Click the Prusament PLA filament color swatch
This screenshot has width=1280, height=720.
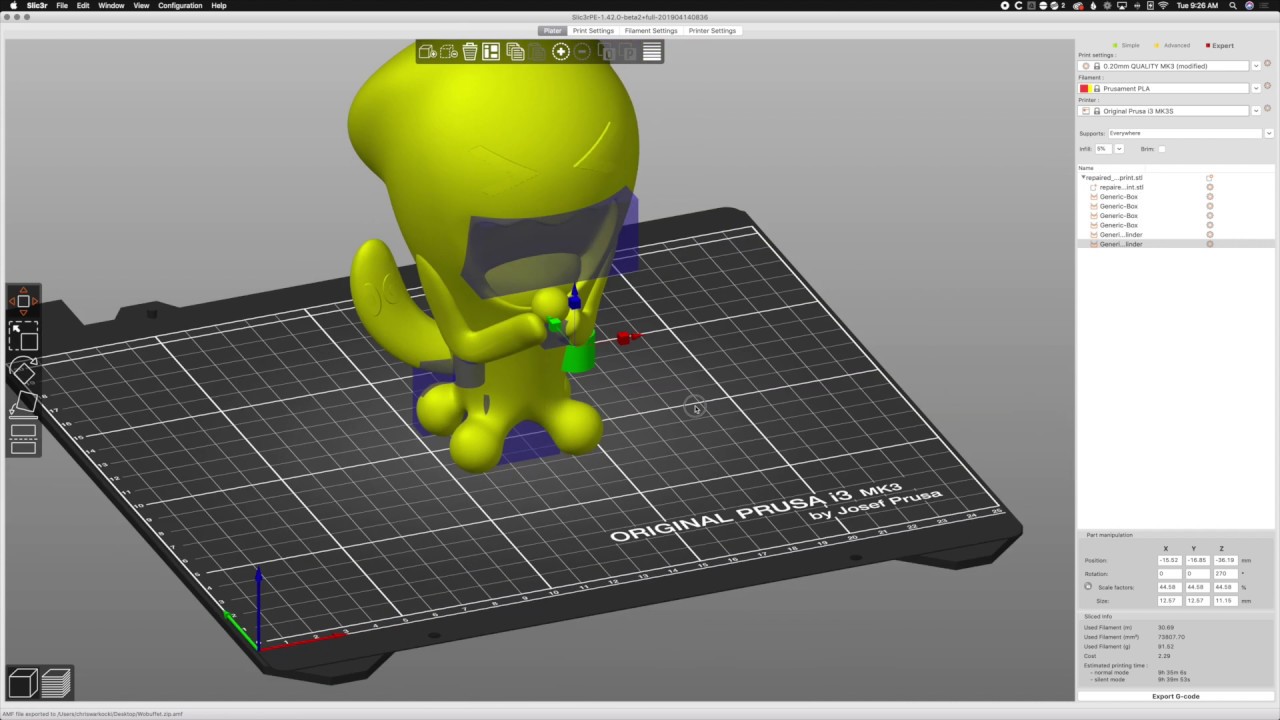pos(1086,88)
